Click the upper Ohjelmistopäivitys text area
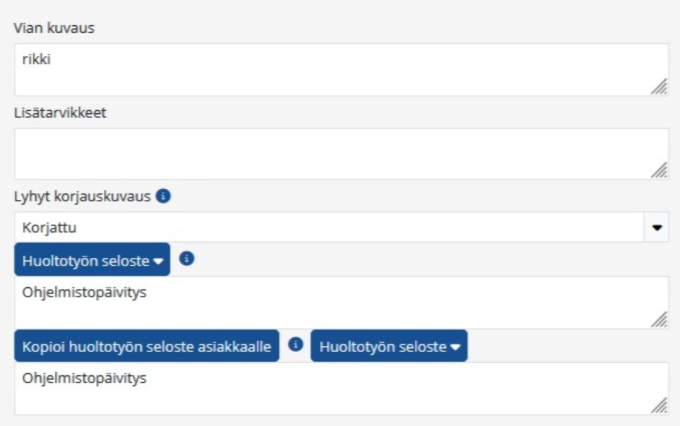This screenshot has height=426, width=680. pyautogui.click(x=340, y=303)
